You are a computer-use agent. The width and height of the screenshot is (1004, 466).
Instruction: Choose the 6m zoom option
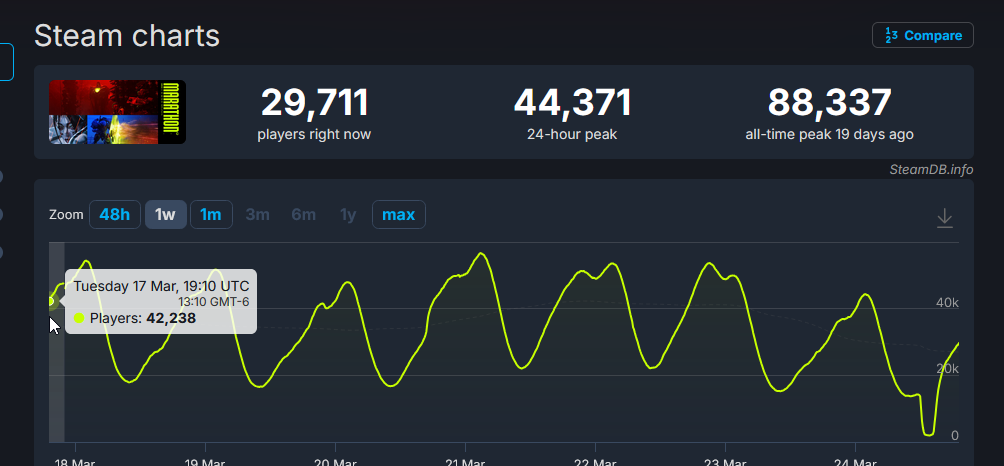click(x=304, y=214)
